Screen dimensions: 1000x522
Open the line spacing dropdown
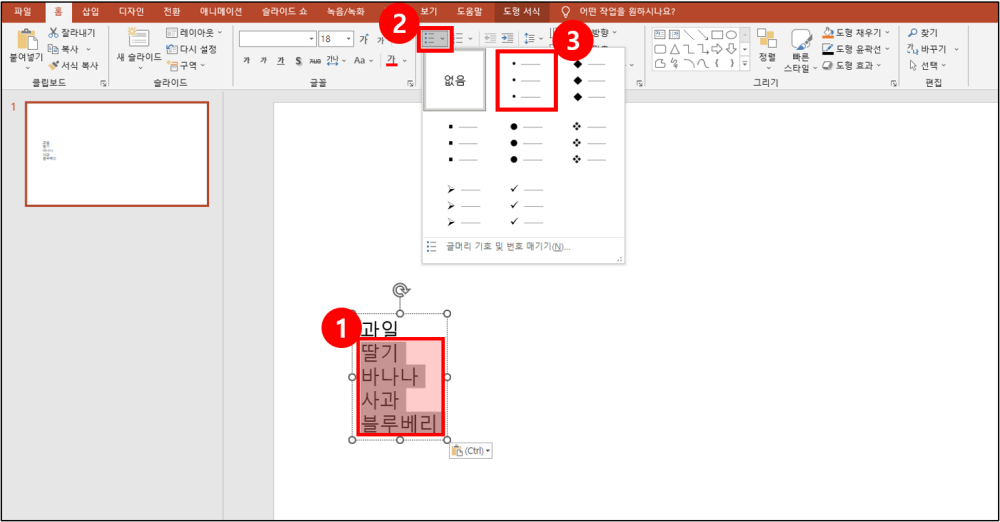tap(533, 39)
